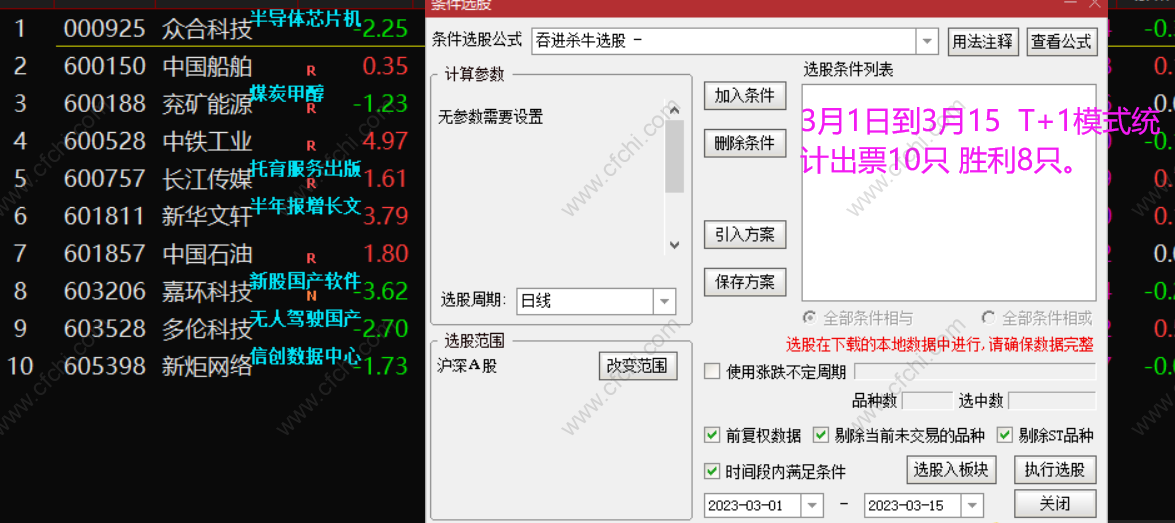Click the 托育服务出版 tag label
This screenshot has width=1175, height=523.
pyautogui.click(x=305, y=169)
